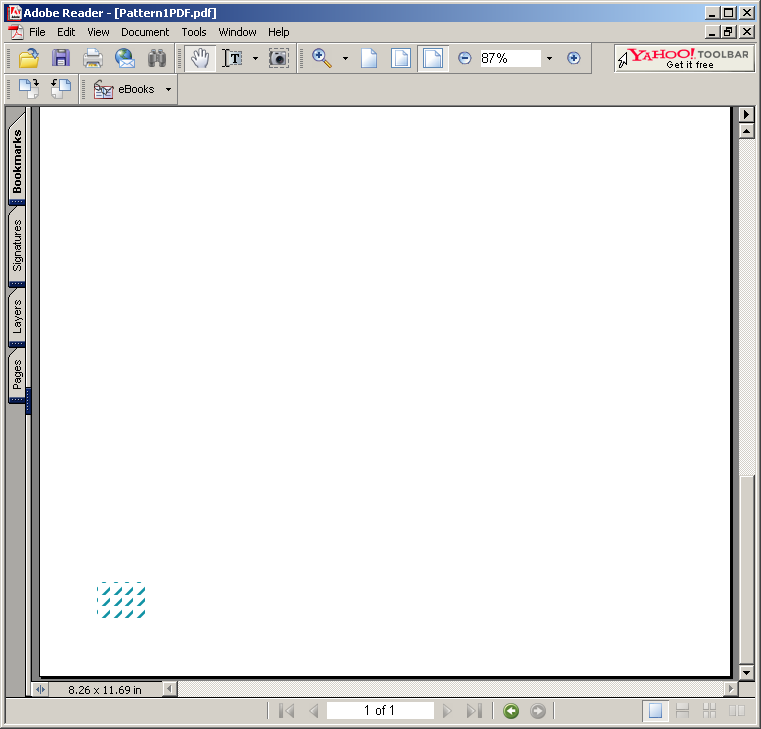Screen dimensions: 761x729
Task: Click the vertical scrollbar thumb
Action: coord(746,569)
